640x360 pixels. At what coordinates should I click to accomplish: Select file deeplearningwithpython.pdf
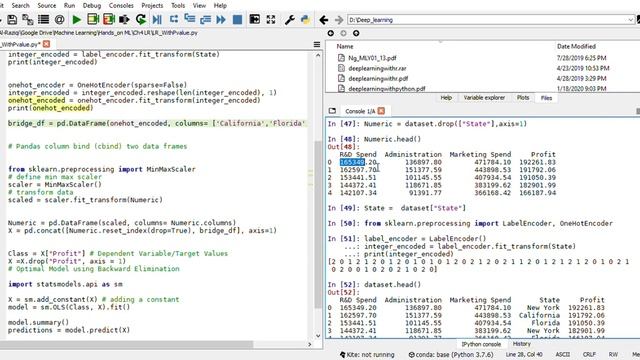(x=387, y=89)
